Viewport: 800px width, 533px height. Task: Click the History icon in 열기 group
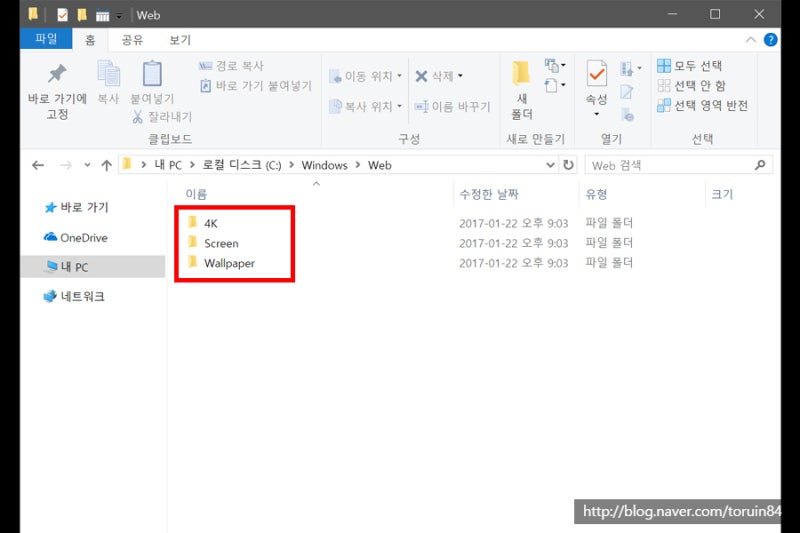point(627,115)
